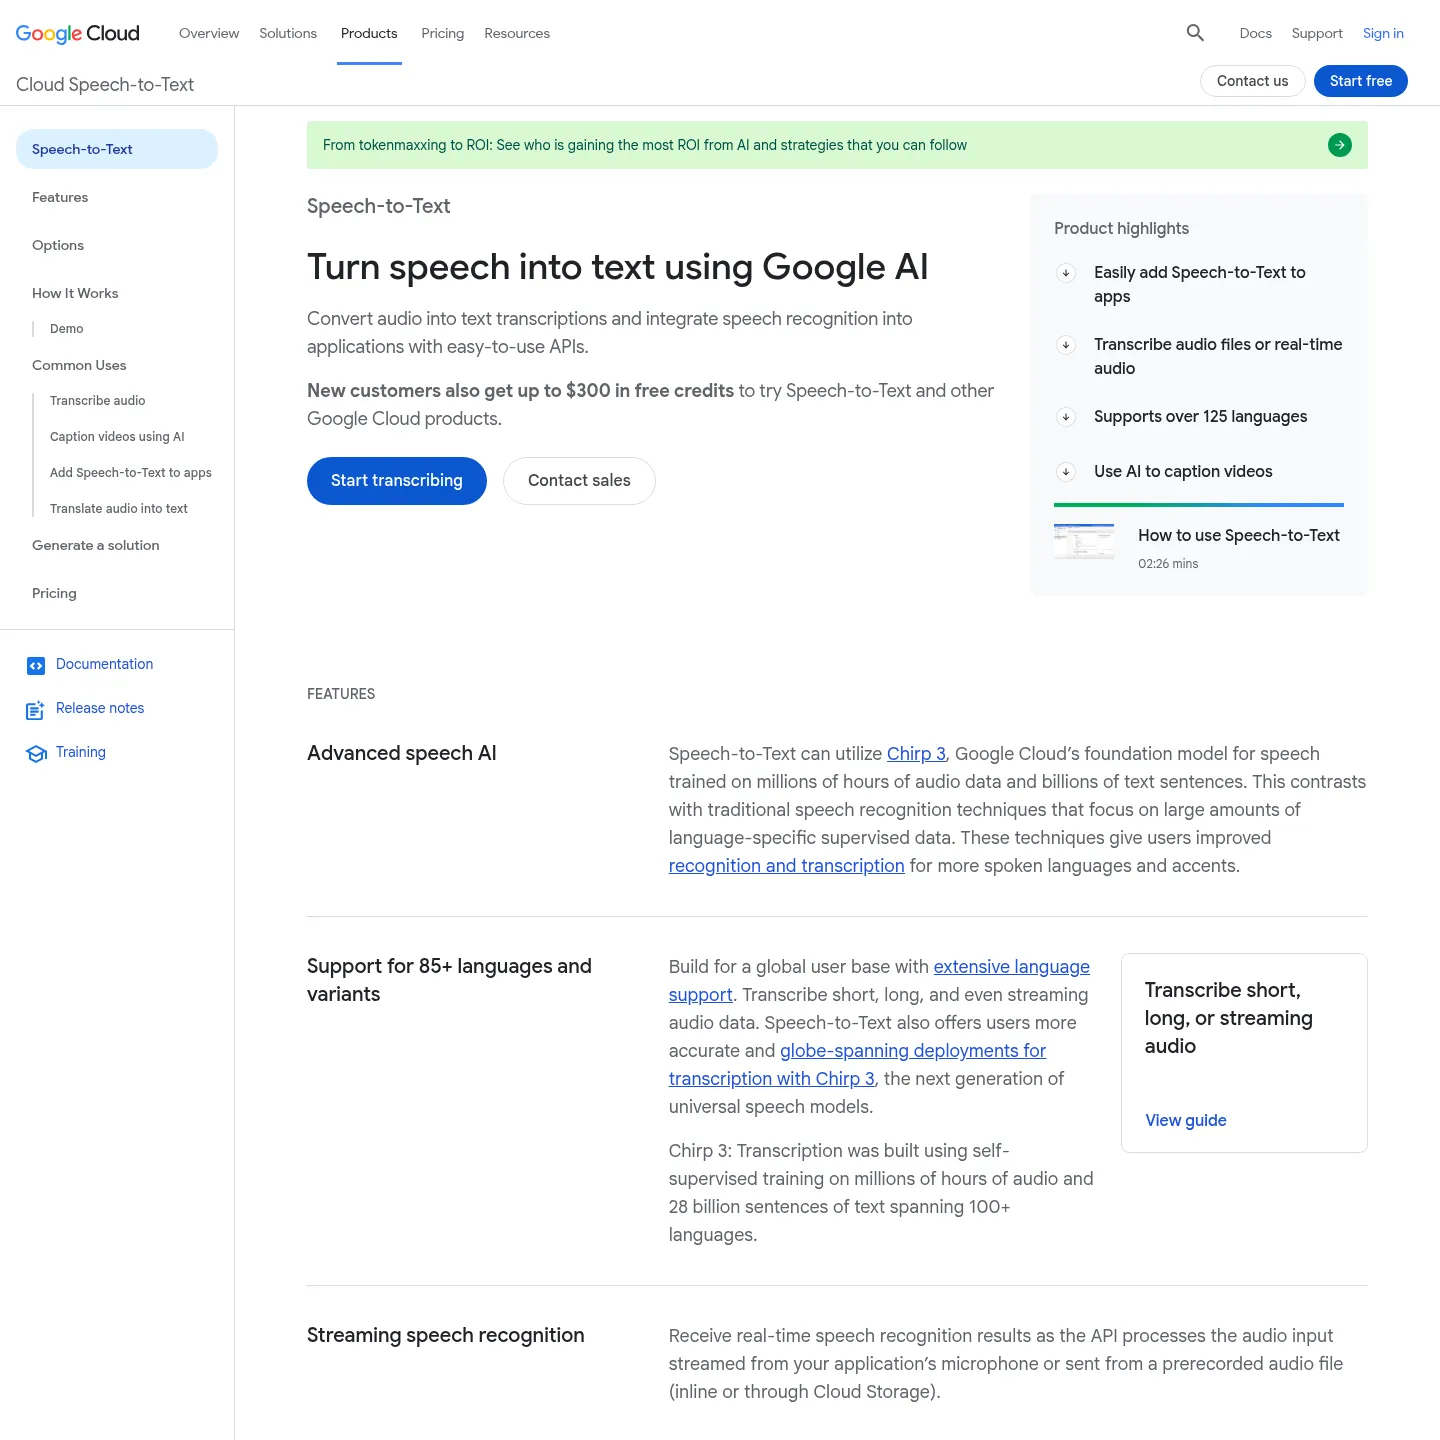Jump to Common Uses section
Screen dimensions: 1440x1440
point(79,365)
